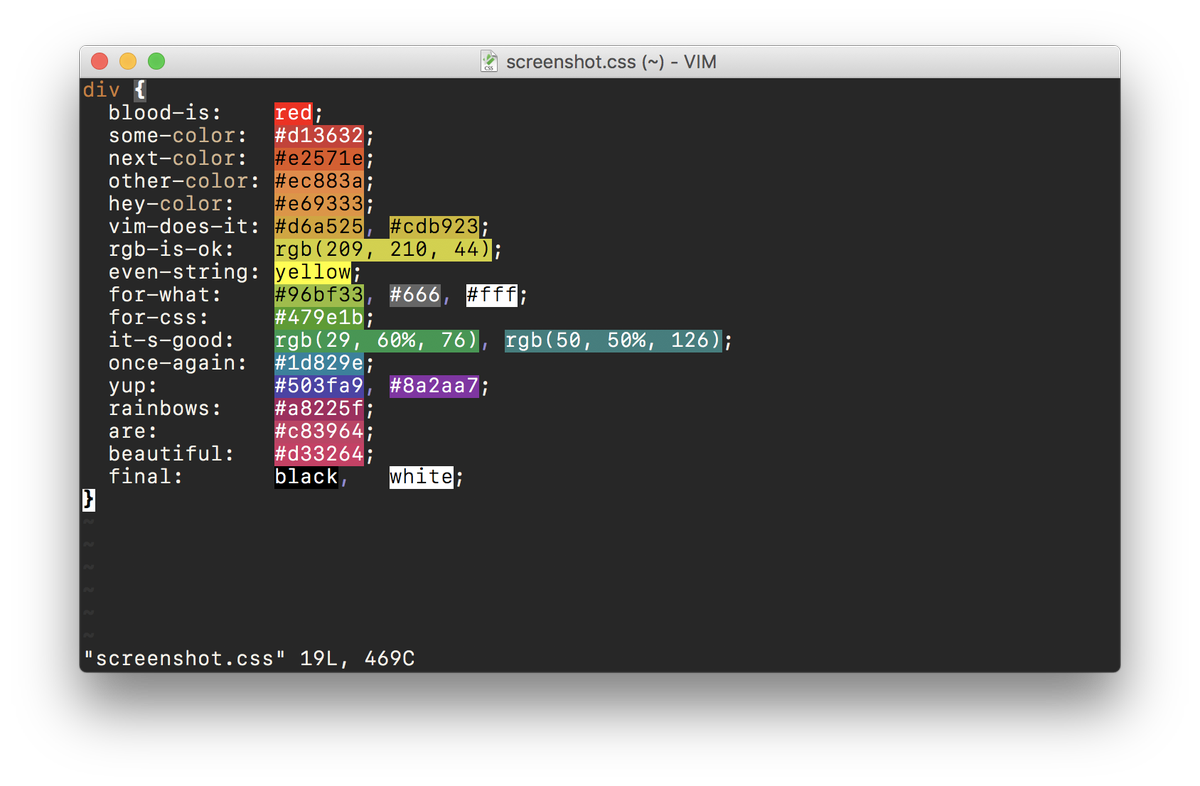
Task: Click the #d13632 color value
Action: [319, 136]
